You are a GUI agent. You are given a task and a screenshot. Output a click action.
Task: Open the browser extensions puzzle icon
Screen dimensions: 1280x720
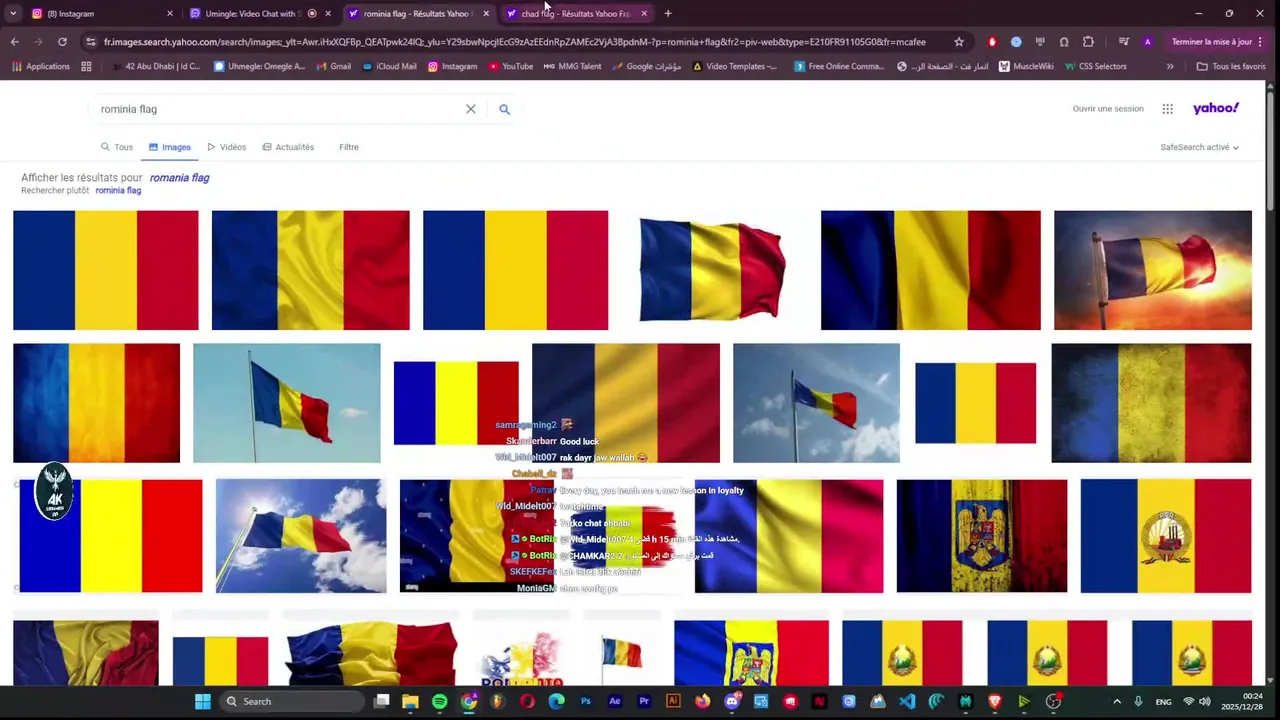click(1088, 42)
